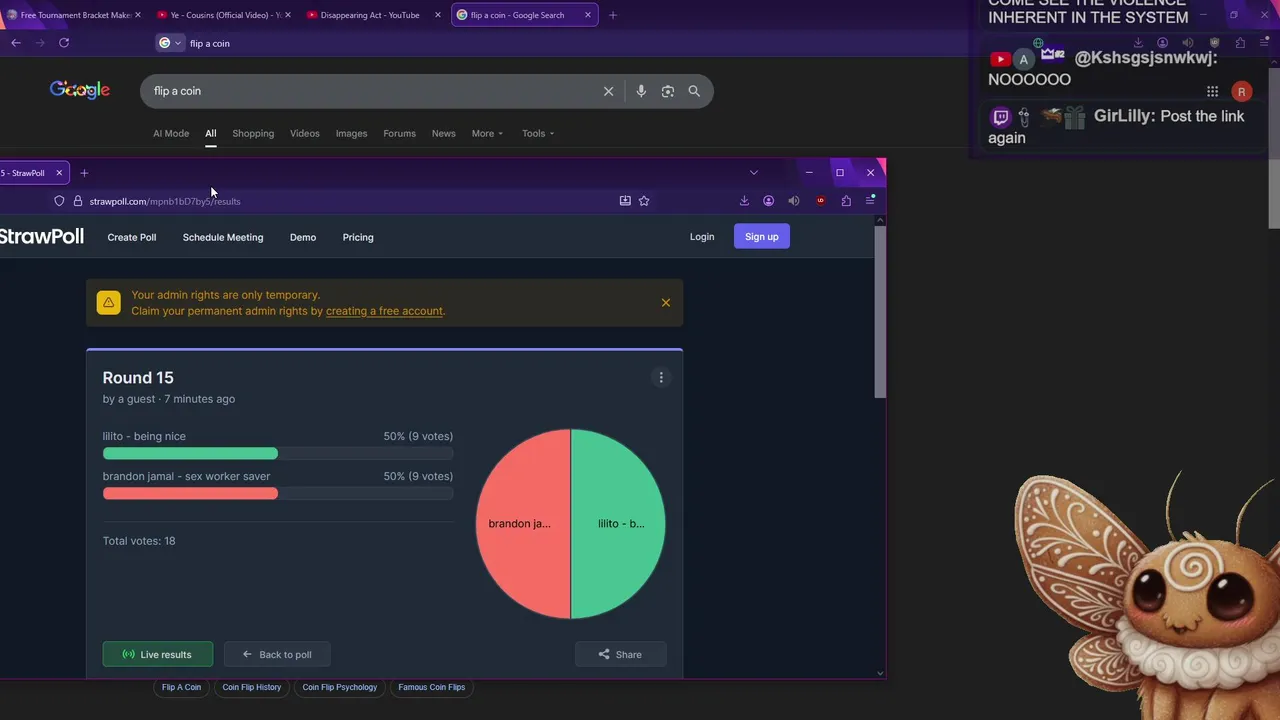The width and height of the screenshot is (1280, 720).
Task: Close the StrawPoll browser tab
Action: (x=59, y=173)
